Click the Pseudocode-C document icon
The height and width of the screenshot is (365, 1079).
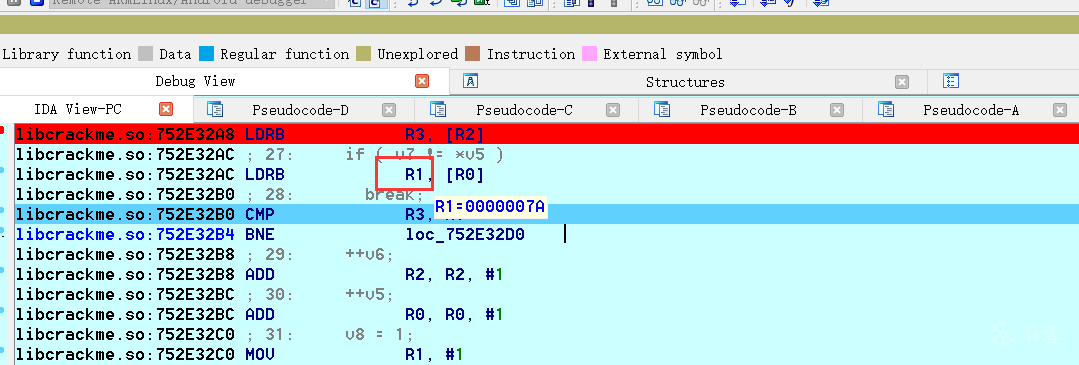[438, 109]
